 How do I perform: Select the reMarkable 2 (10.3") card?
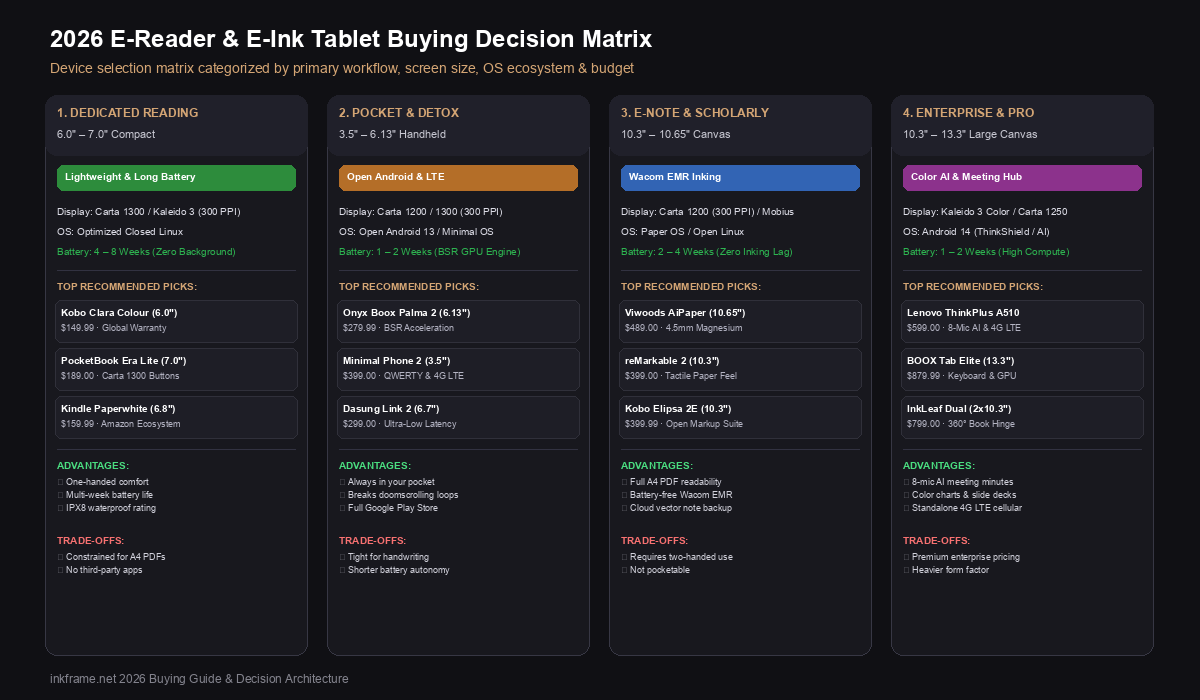tap(740, 369)
